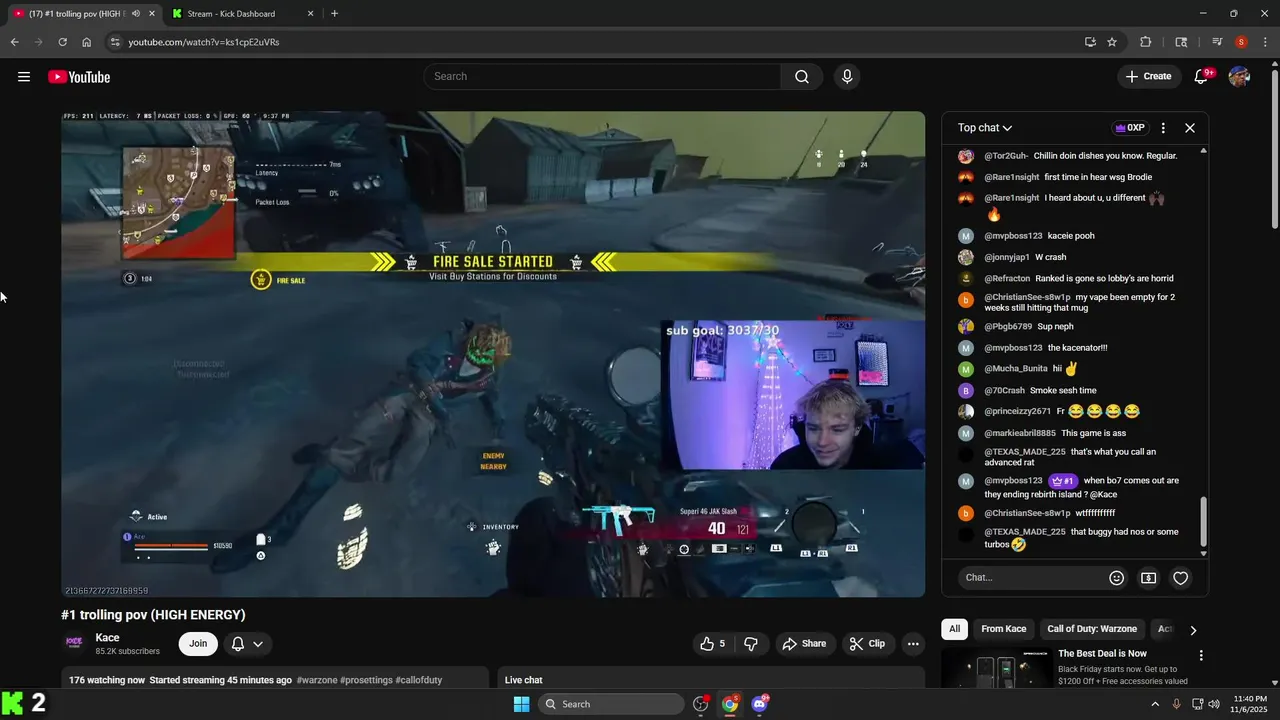
Task: Click the Windows taskbar search box
Action: (611, 704)
